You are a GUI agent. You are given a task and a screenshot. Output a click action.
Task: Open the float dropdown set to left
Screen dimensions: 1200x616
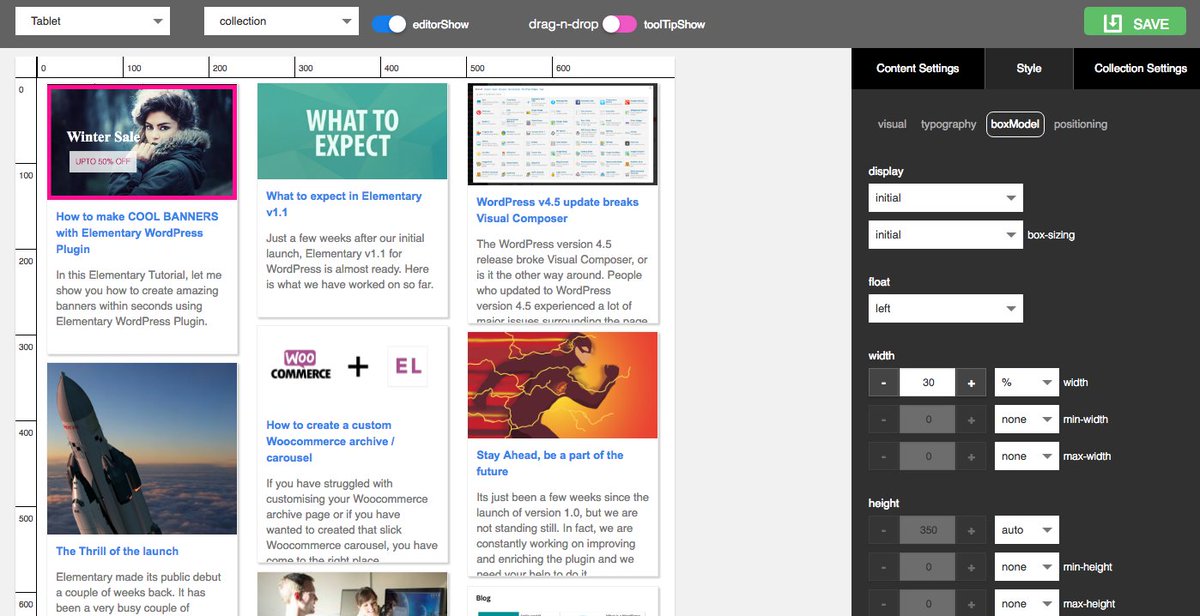click(x=946, y=308)
